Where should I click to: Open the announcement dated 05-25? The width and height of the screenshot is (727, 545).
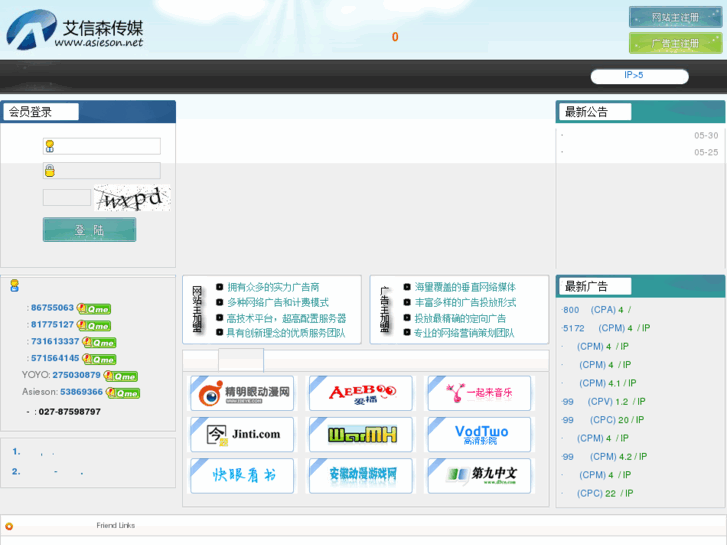coord(640,152)
